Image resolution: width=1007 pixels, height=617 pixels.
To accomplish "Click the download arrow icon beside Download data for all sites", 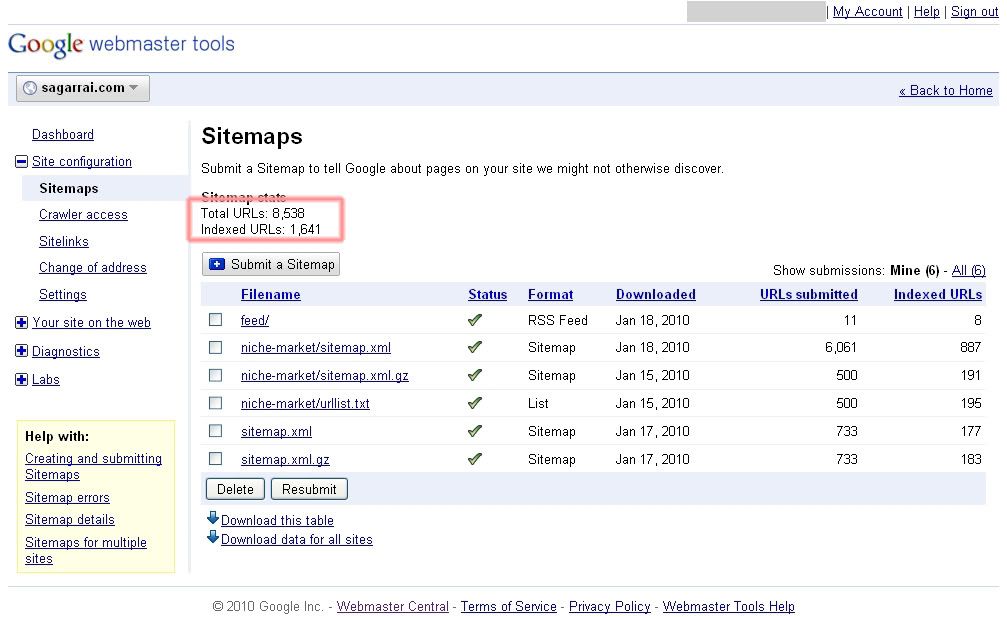I will (213, 537).
